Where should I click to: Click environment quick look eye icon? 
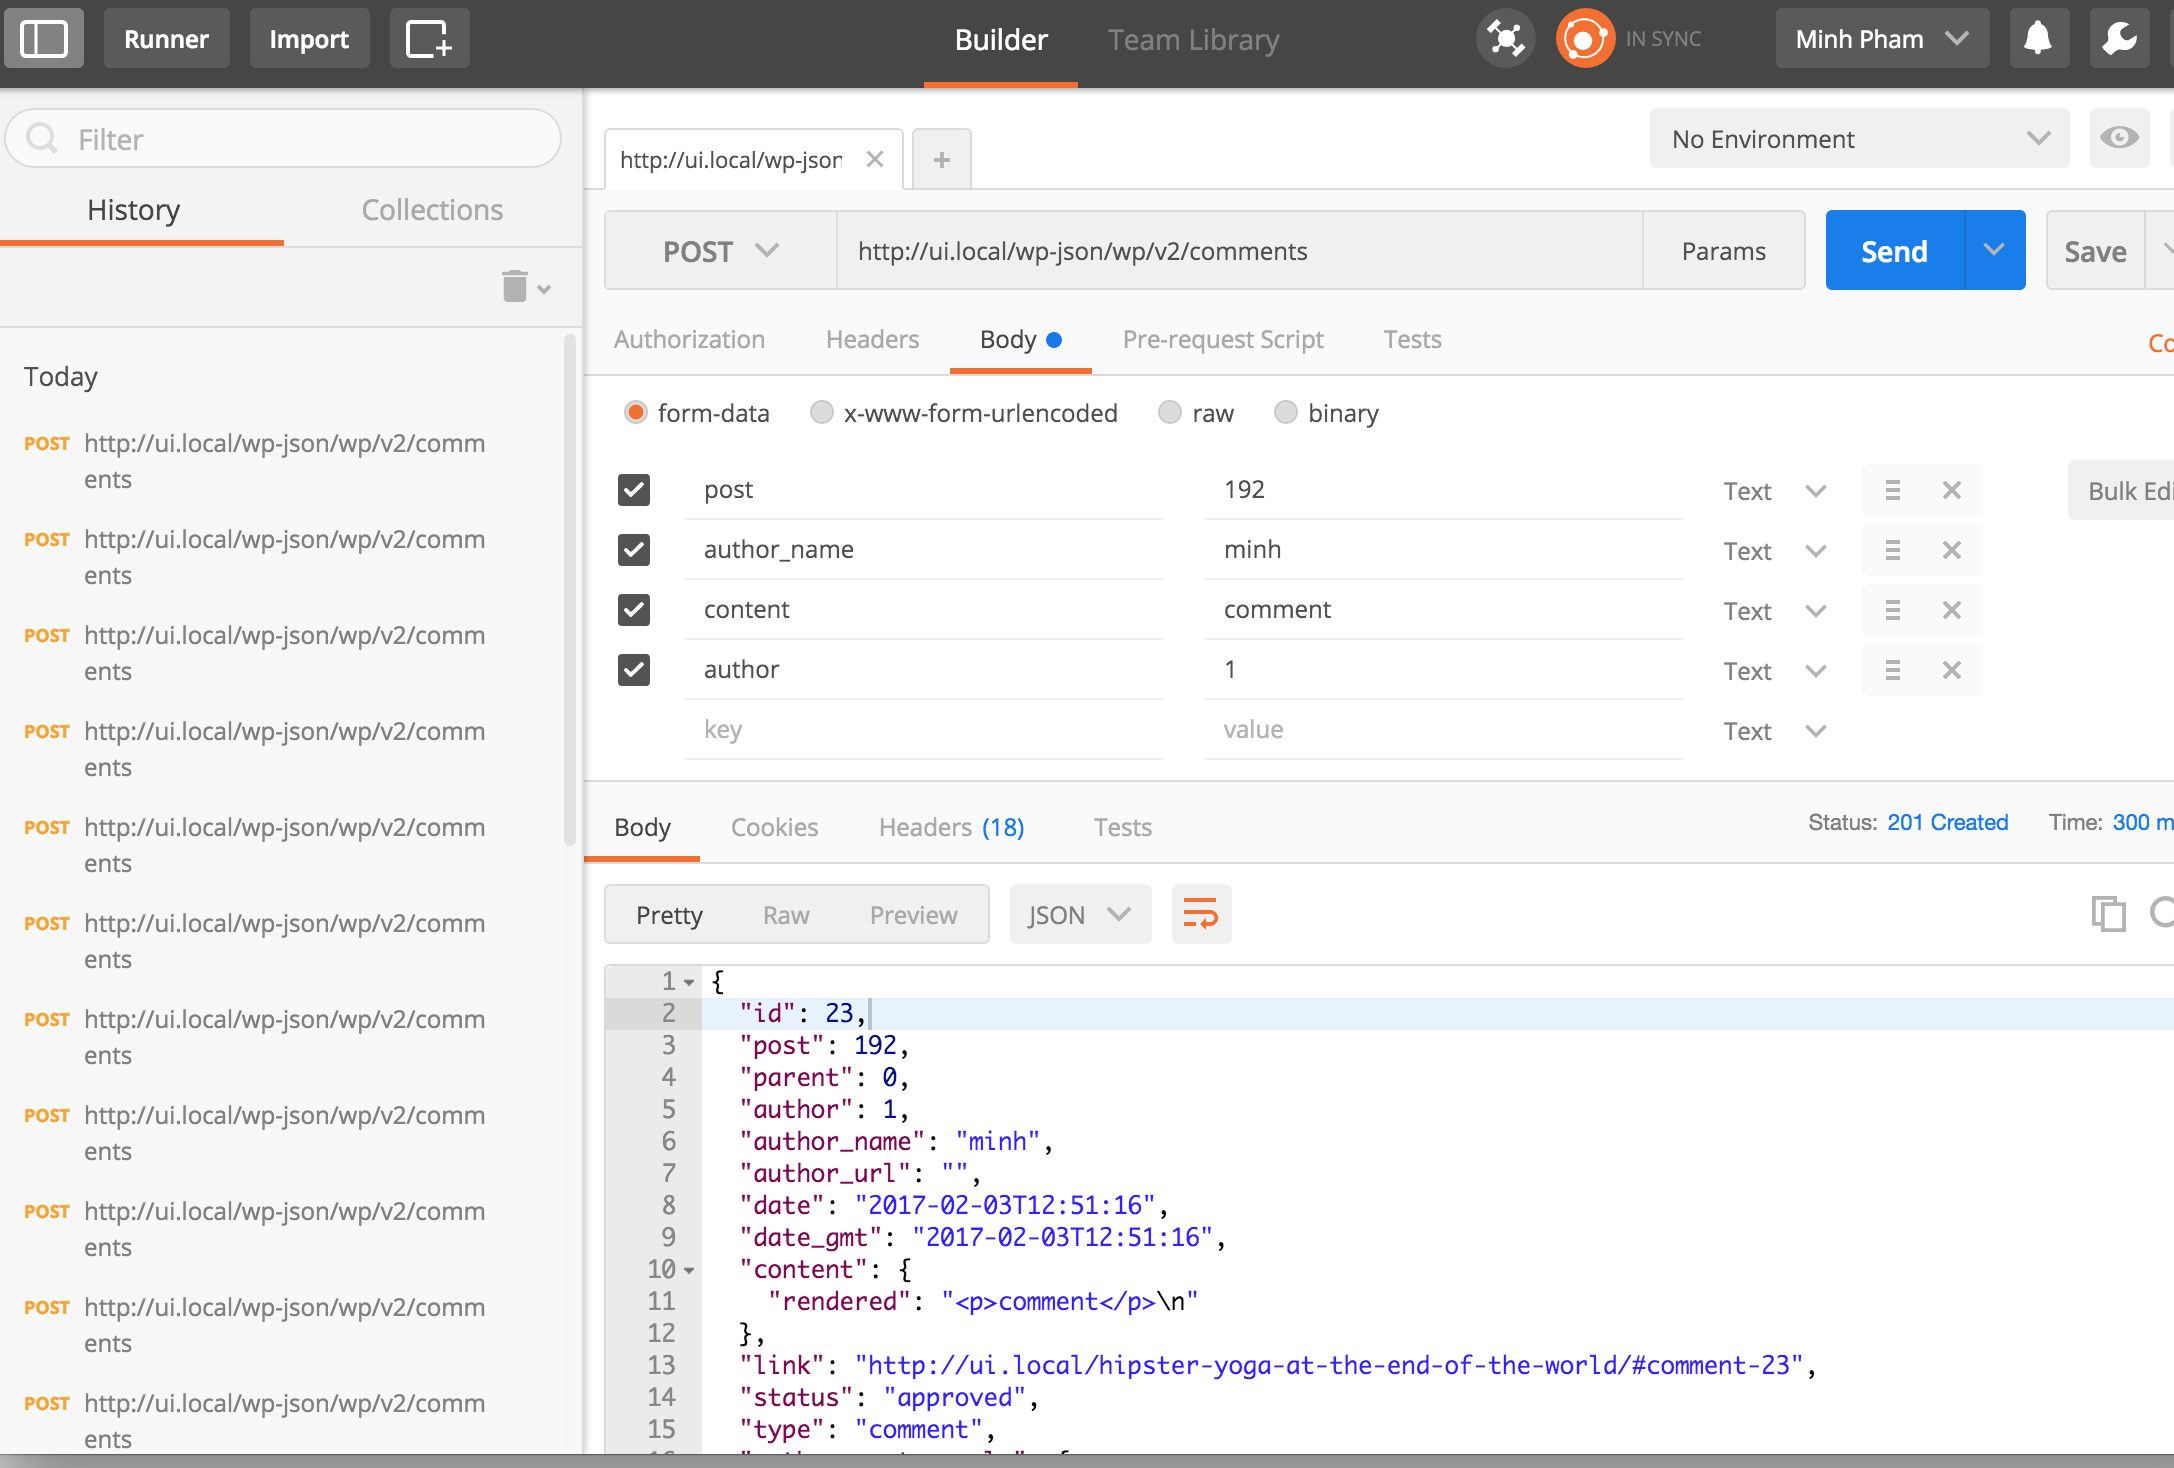[2119, 138]
